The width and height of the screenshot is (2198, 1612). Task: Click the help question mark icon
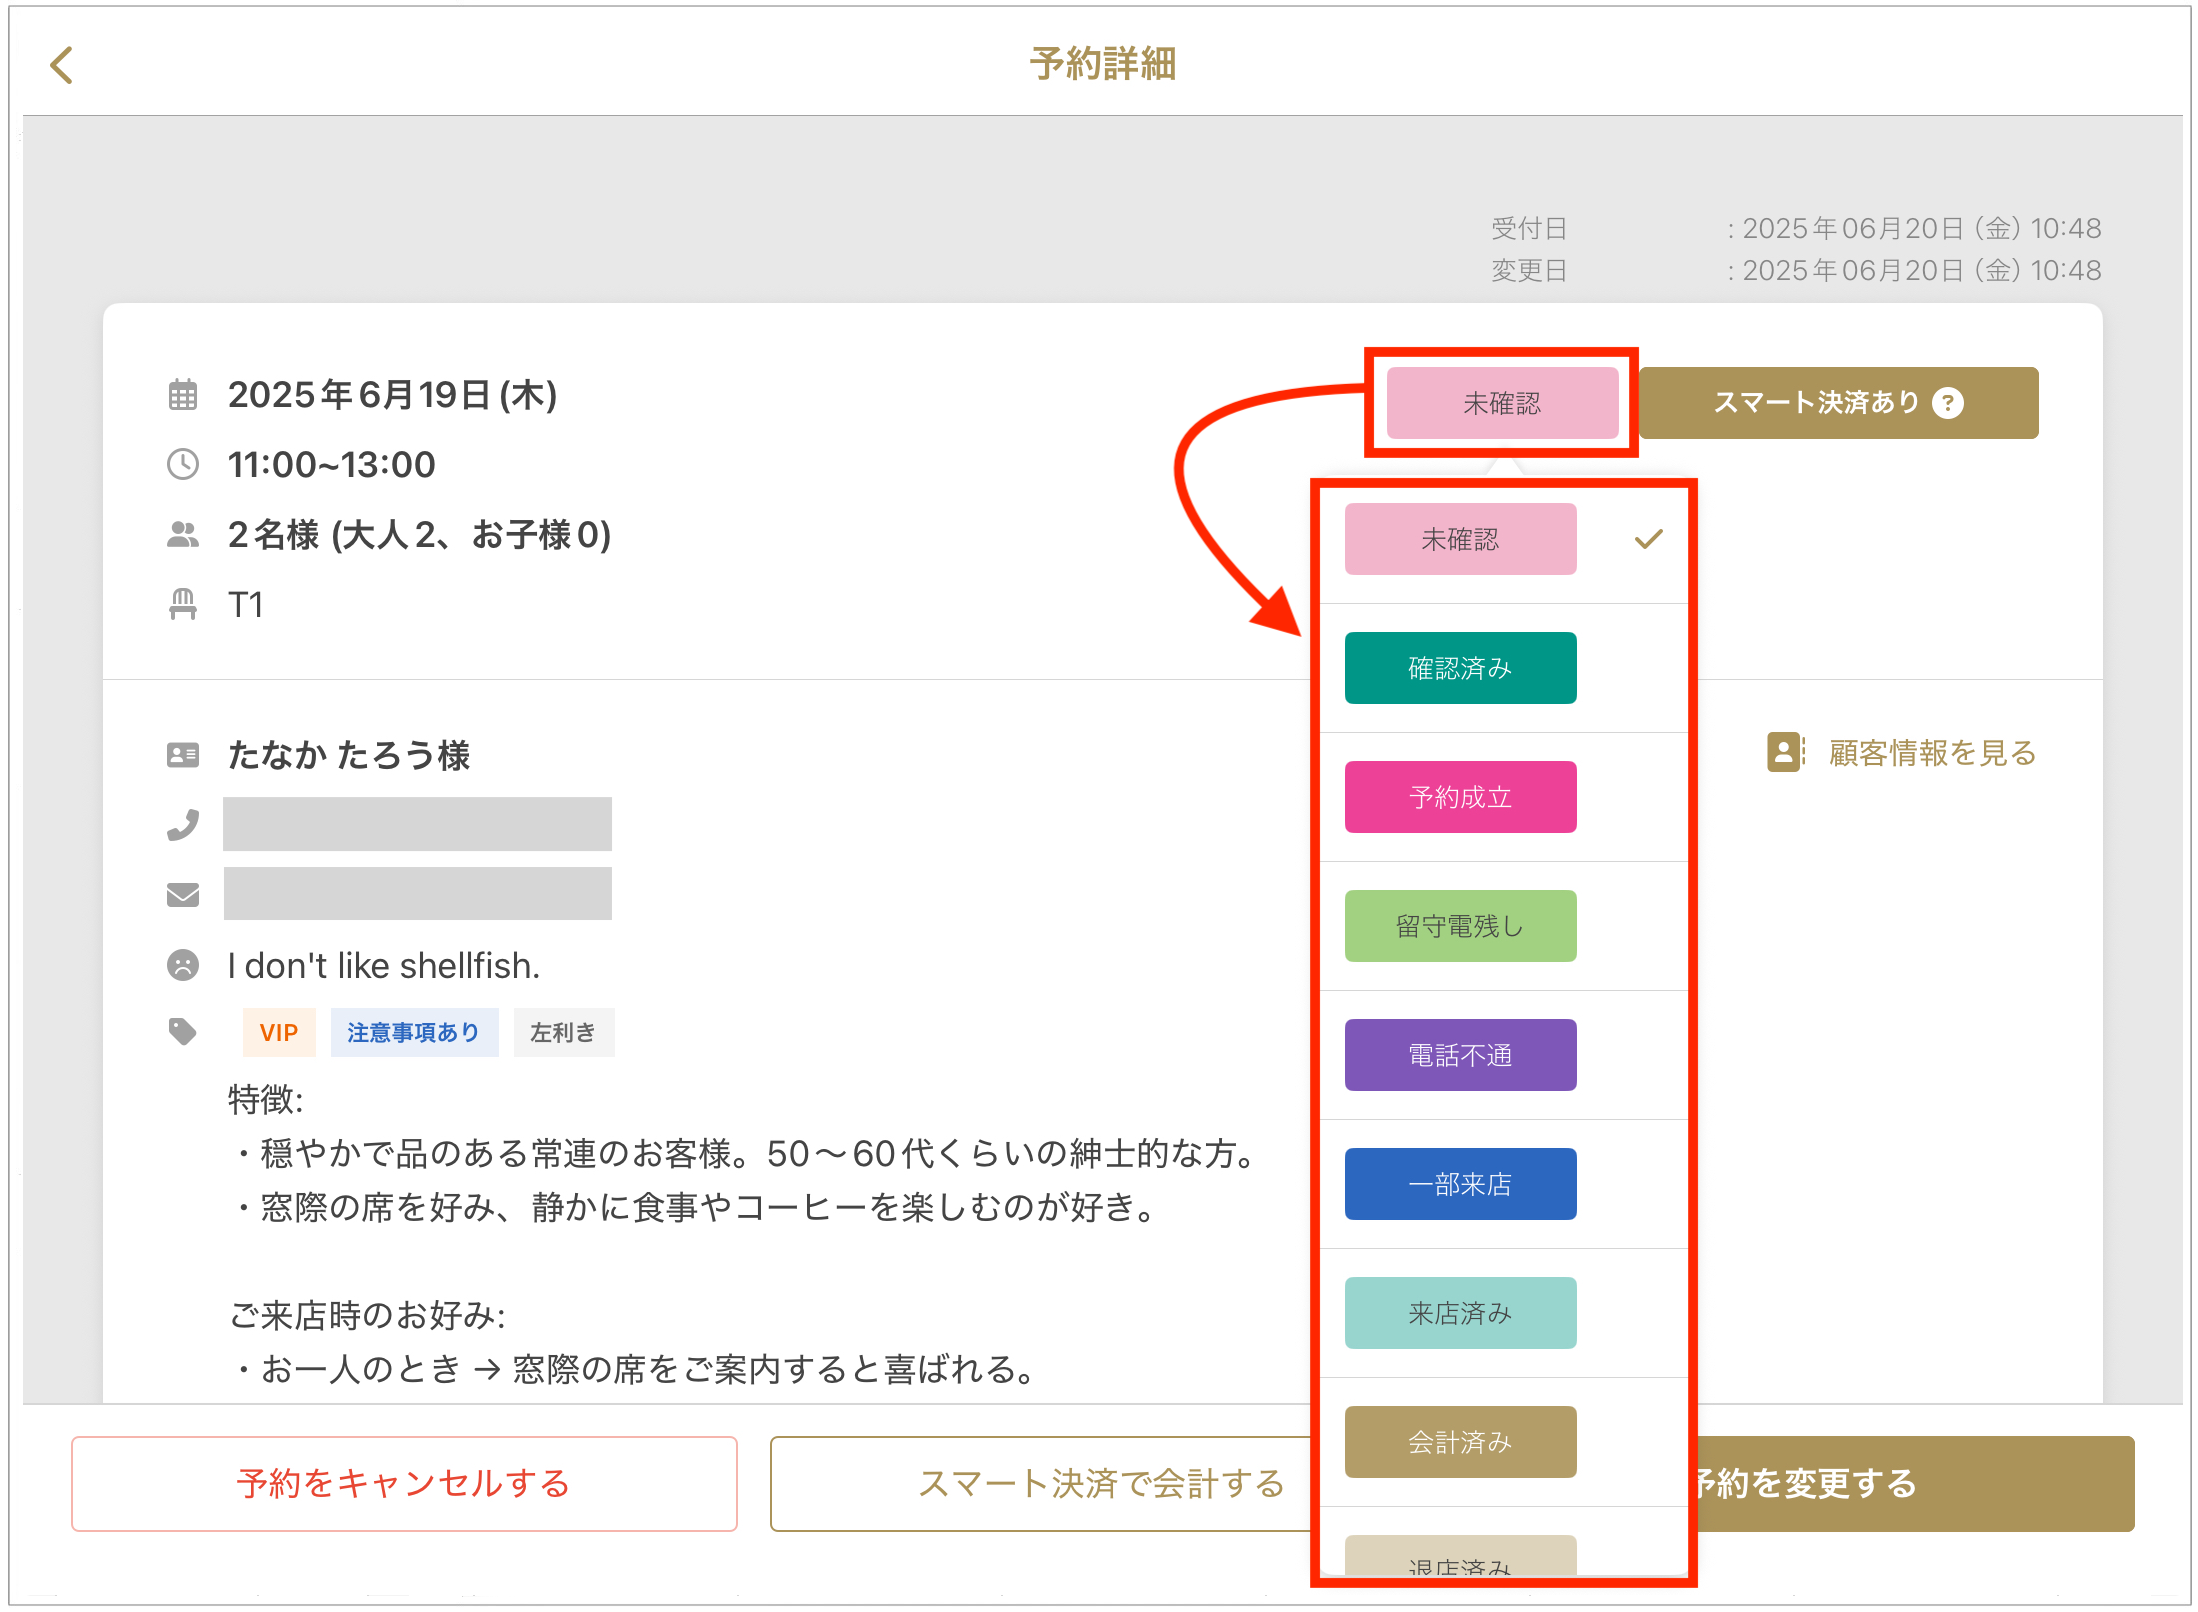pos(1947,403)
